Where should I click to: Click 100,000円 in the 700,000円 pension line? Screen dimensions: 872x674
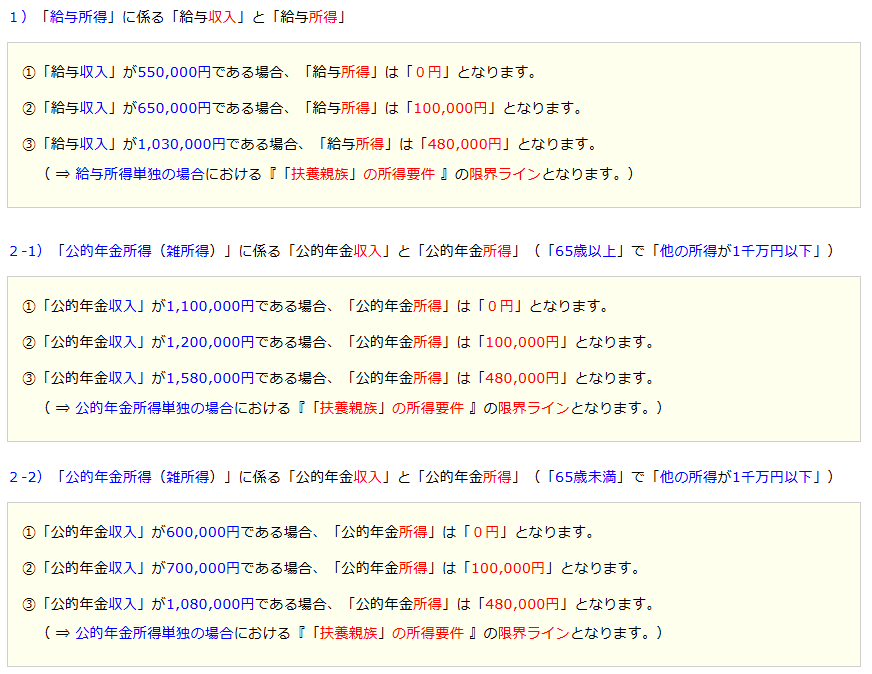508,568
